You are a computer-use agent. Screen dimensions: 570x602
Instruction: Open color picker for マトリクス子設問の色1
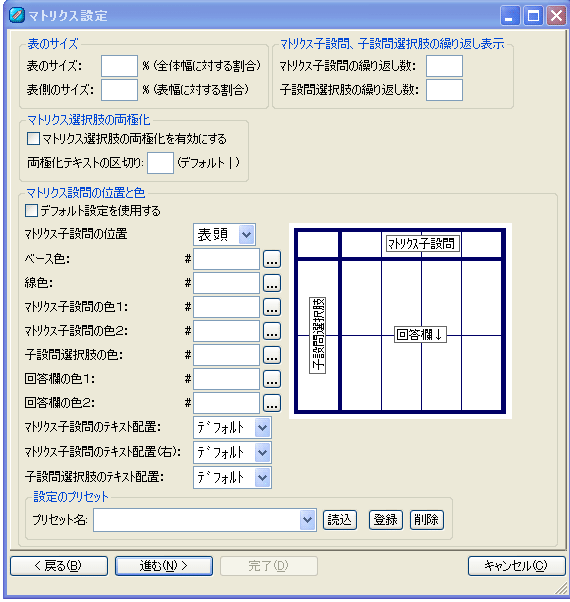(x=272, y=307)
